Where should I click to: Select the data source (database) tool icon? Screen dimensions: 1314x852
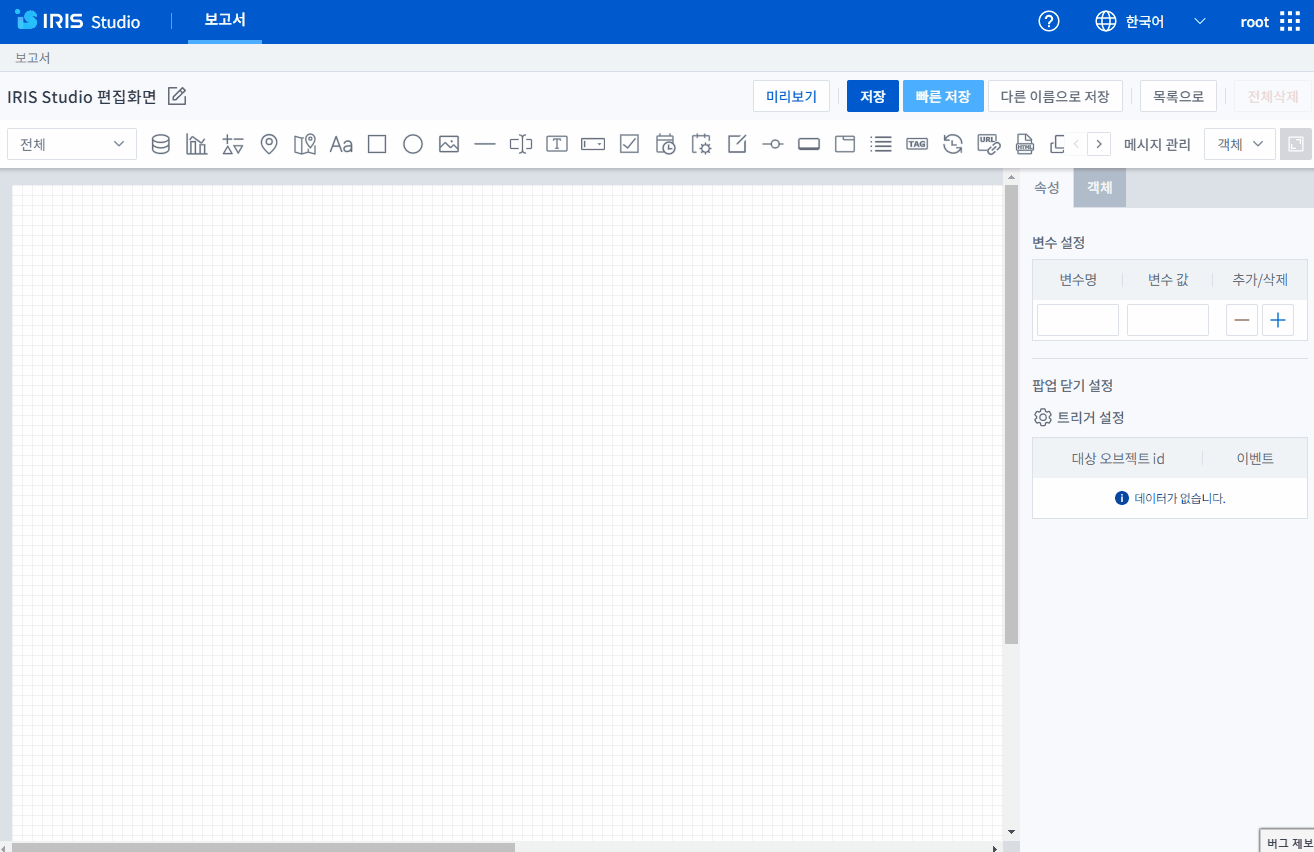point(160,144)
